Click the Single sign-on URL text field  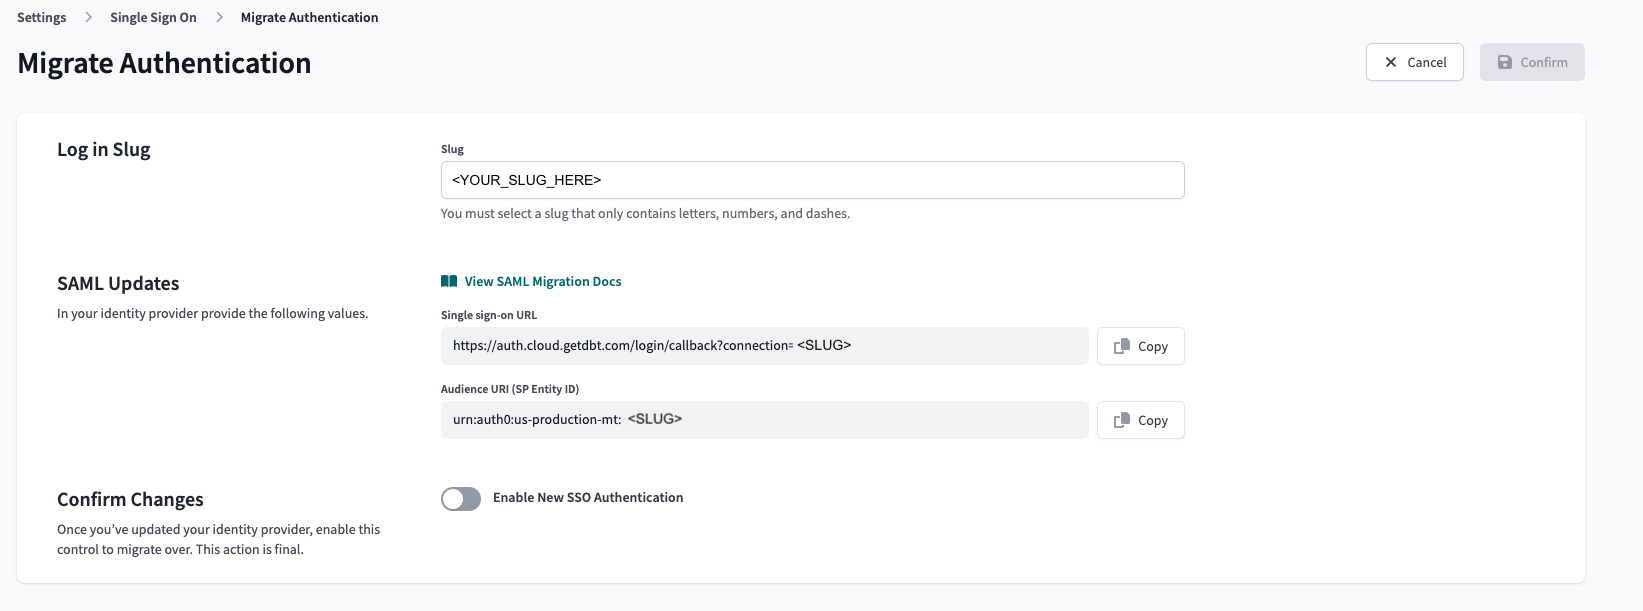tap(764, 346)
